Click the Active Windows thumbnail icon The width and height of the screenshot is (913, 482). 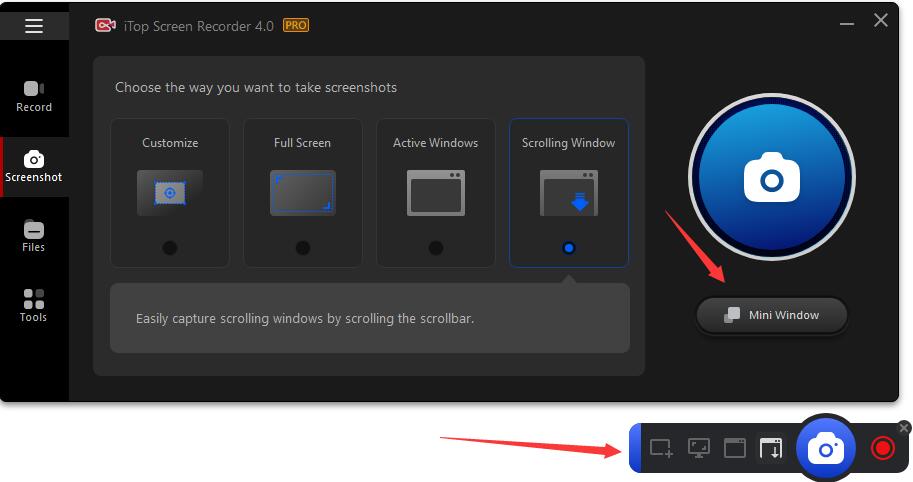tap(436, 193)
